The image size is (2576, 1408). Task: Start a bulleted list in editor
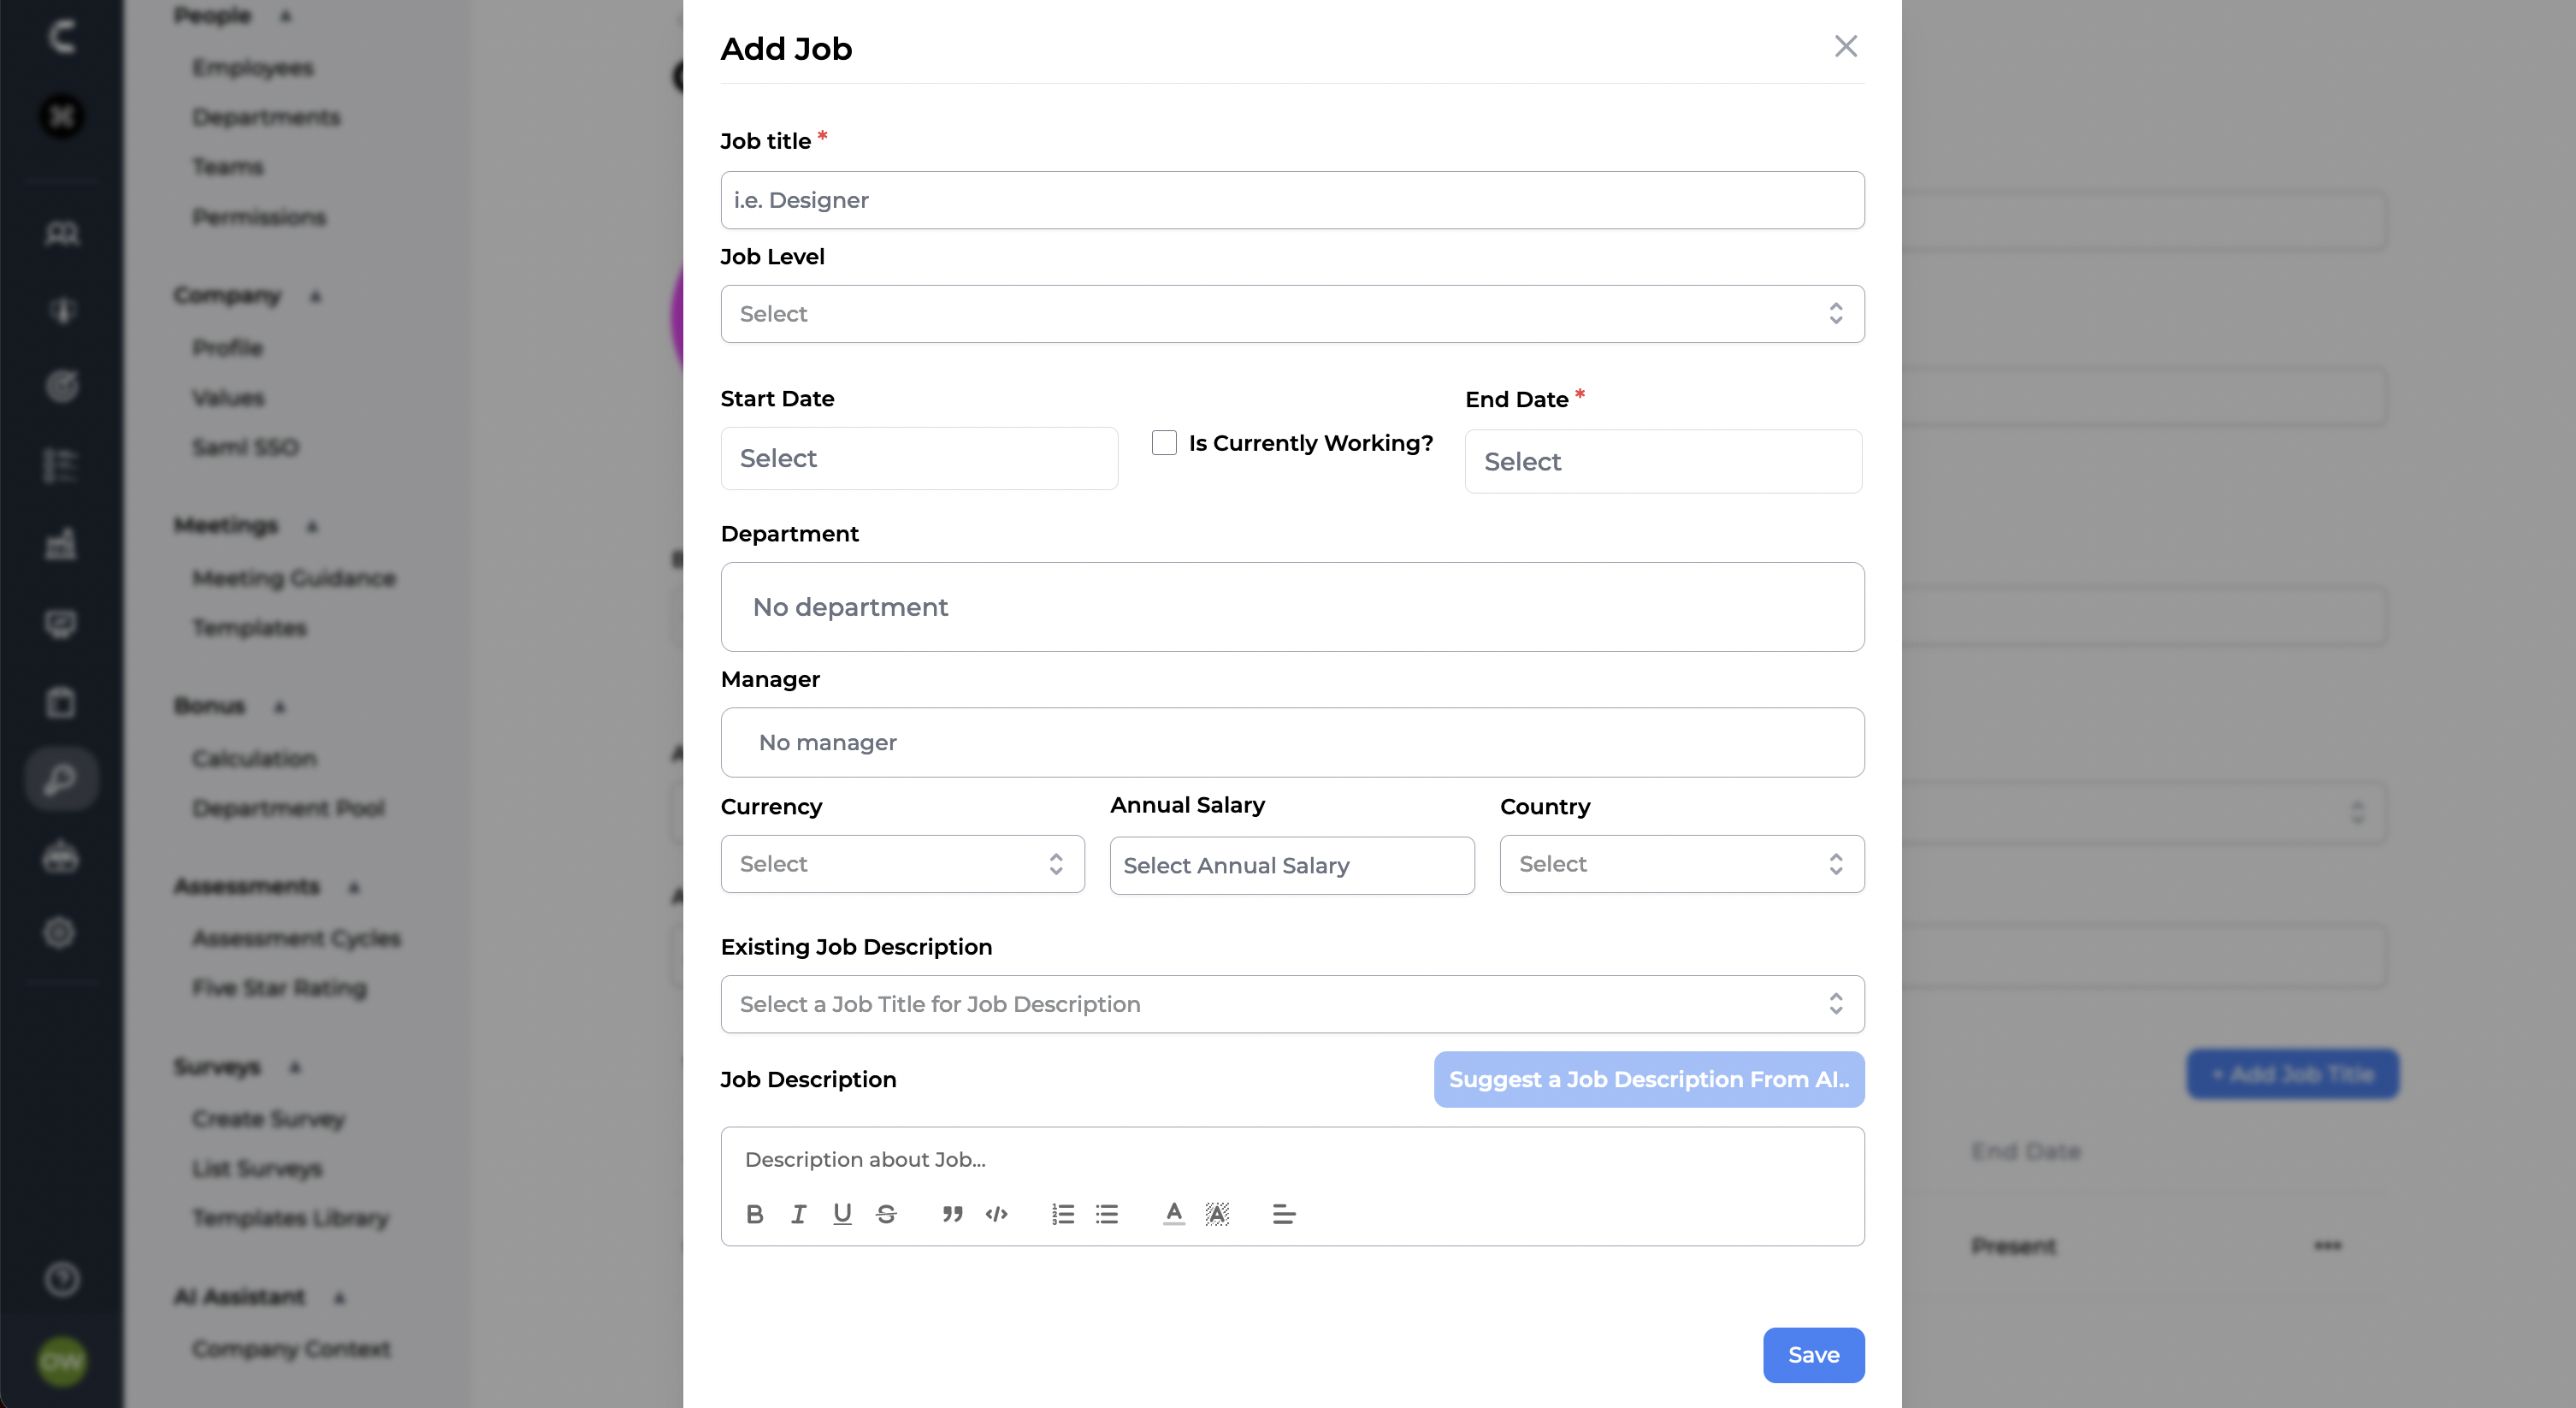coord(1107,1214)
